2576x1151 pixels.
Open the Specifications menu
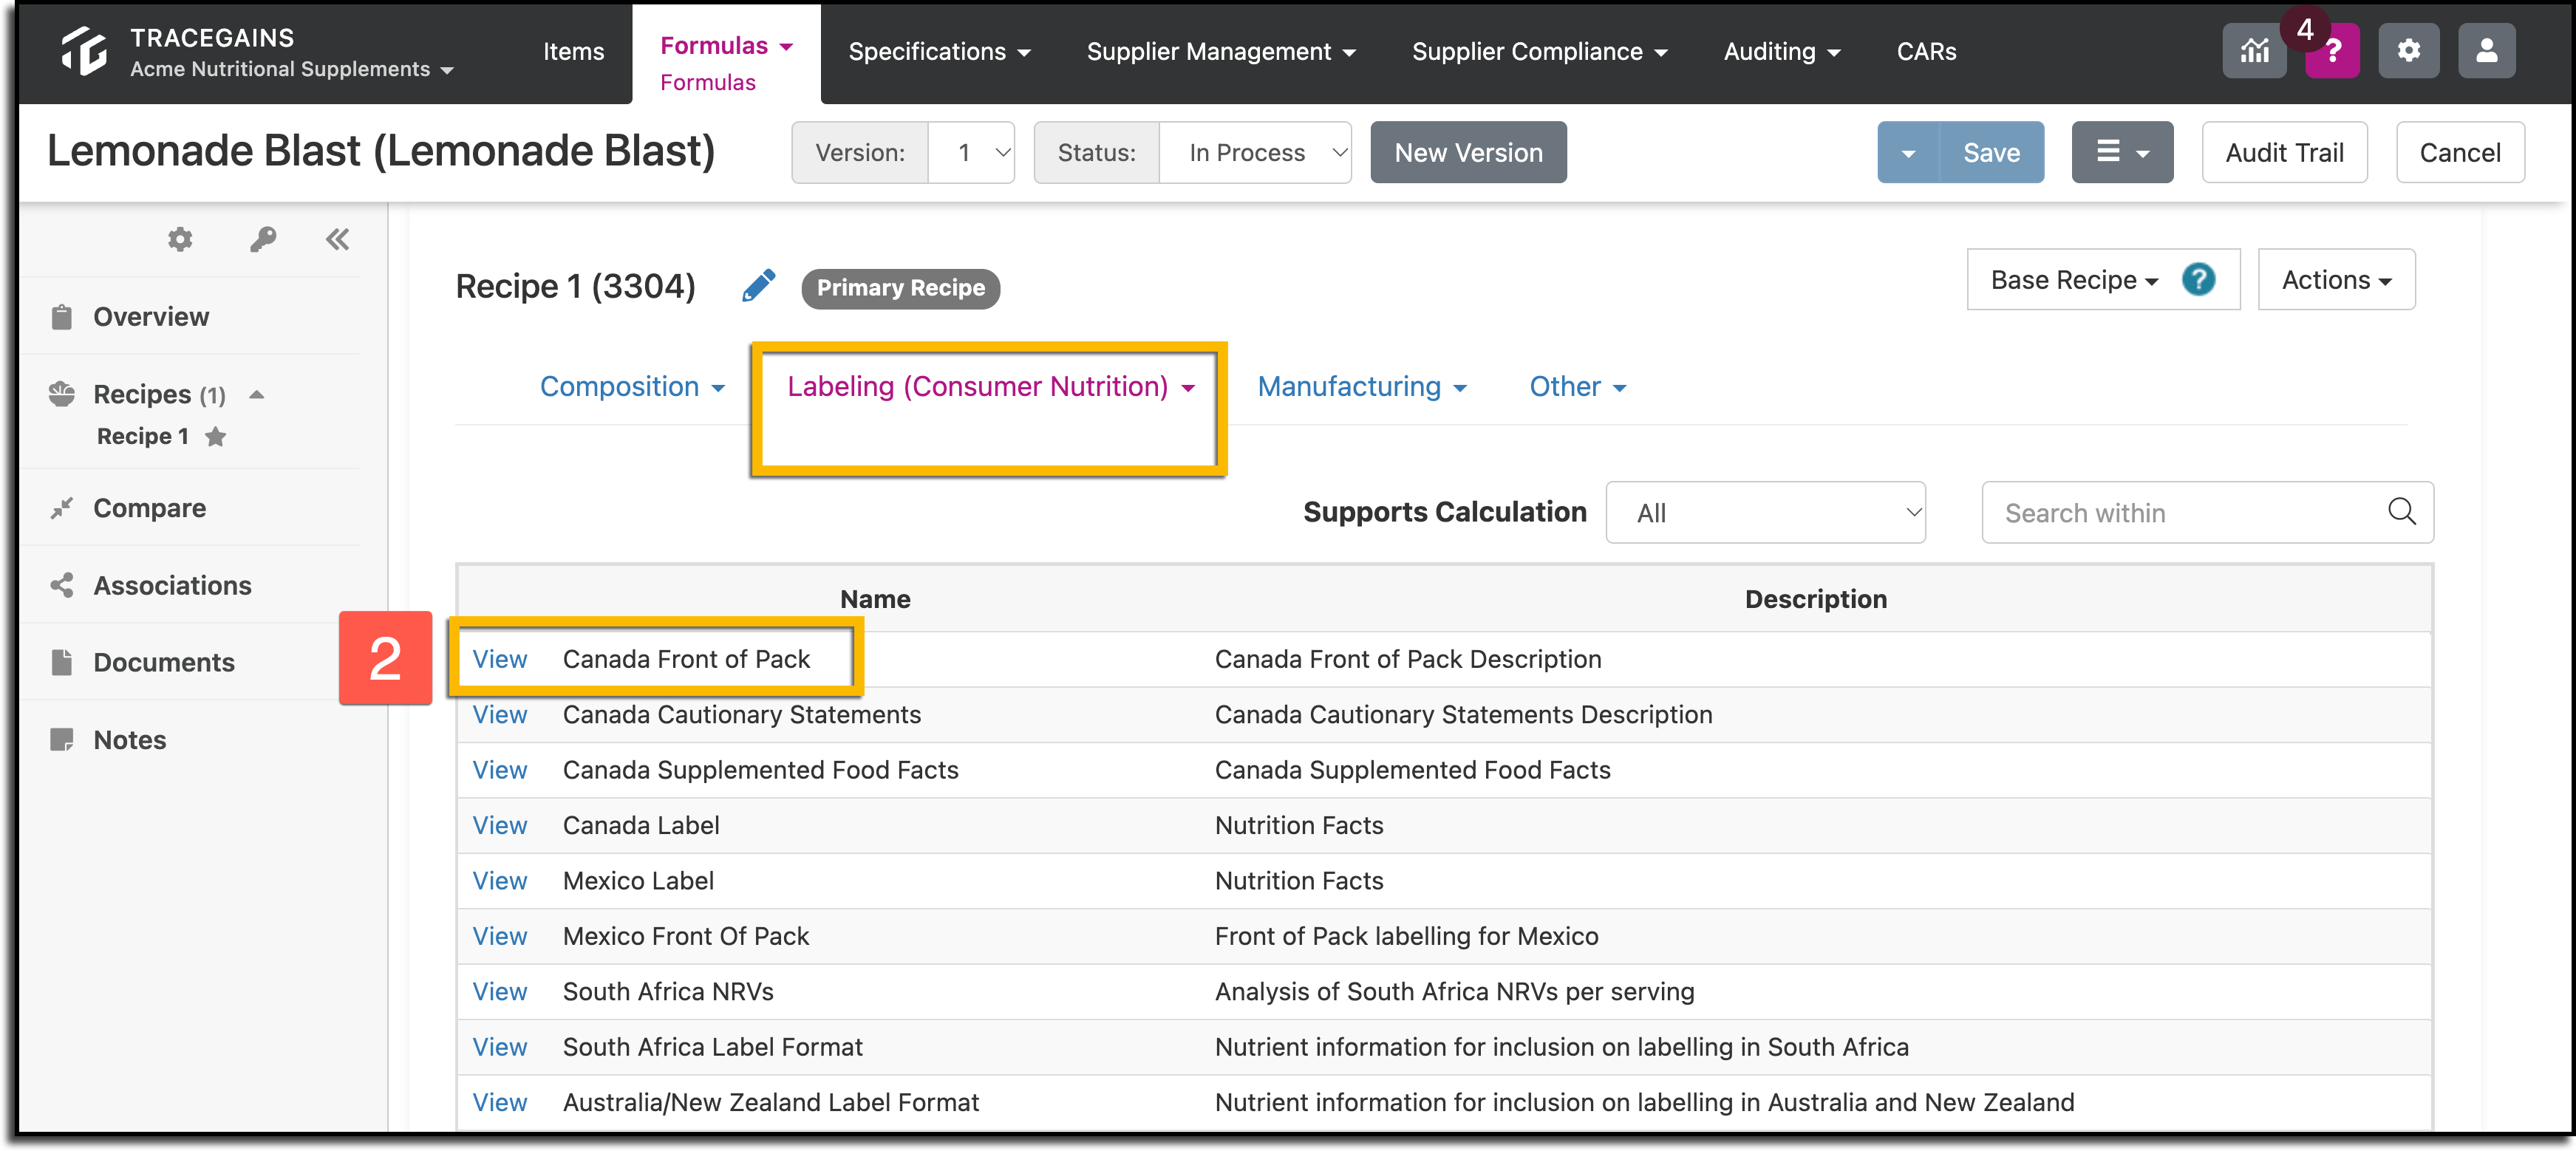tap(939, 51)
